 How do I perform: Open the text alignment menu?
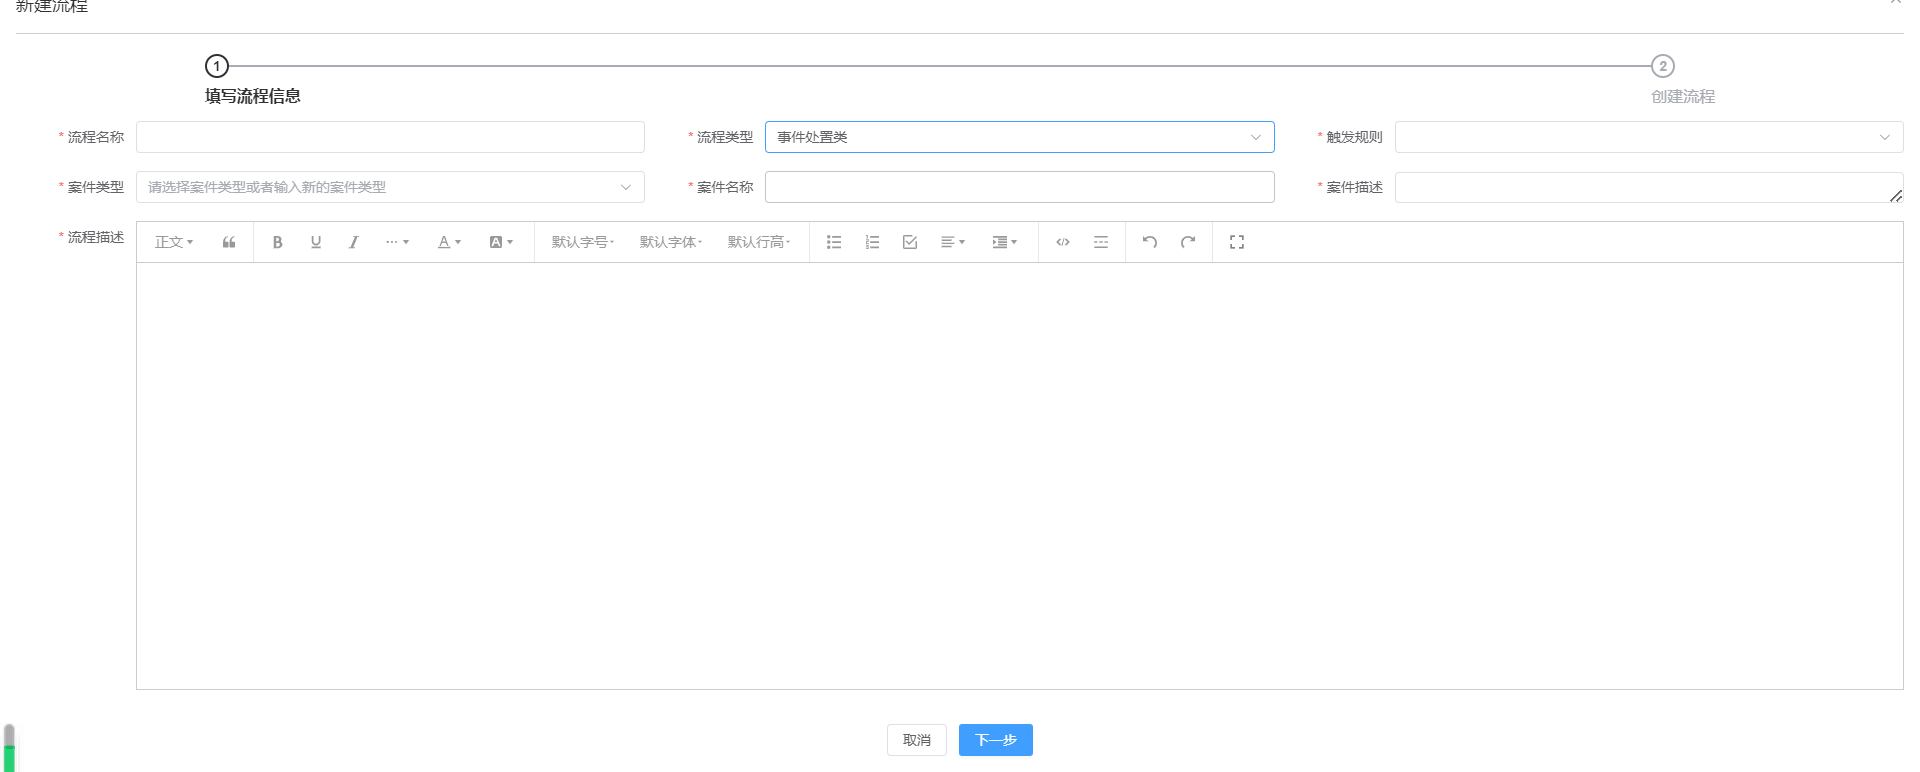[x=953, y=242]
